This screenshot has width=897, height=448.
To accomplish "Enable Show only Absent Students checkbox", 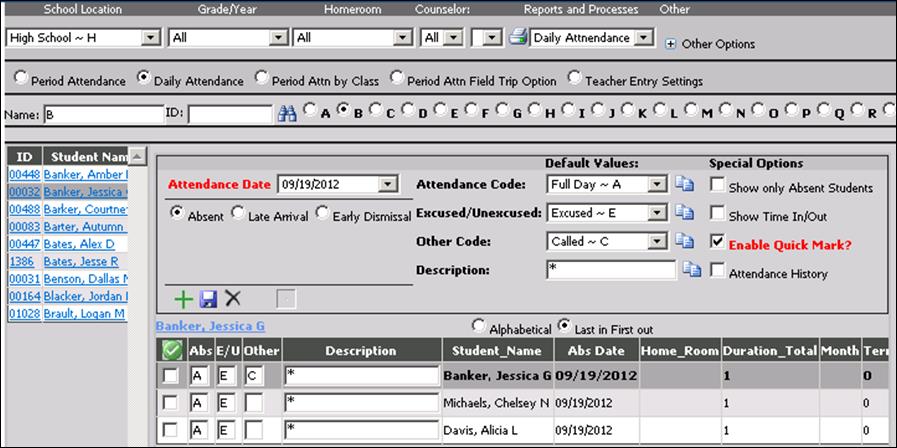I will coord(717,185).
